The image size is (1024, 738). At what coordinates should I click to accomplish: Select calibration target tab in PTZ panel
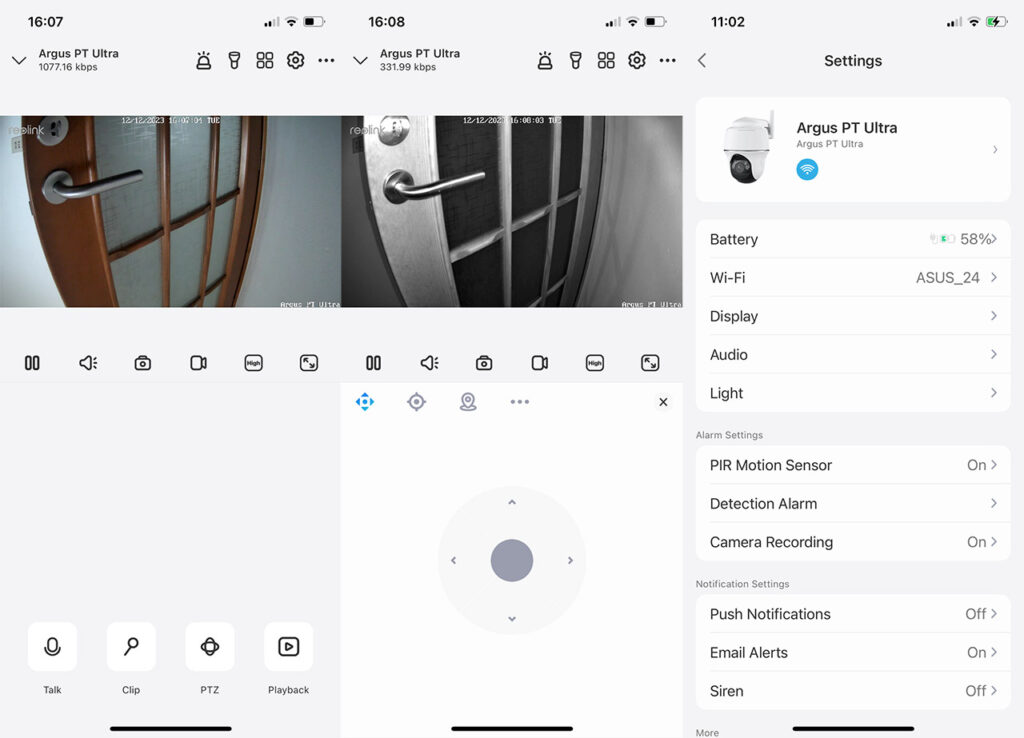coord(417,402)
